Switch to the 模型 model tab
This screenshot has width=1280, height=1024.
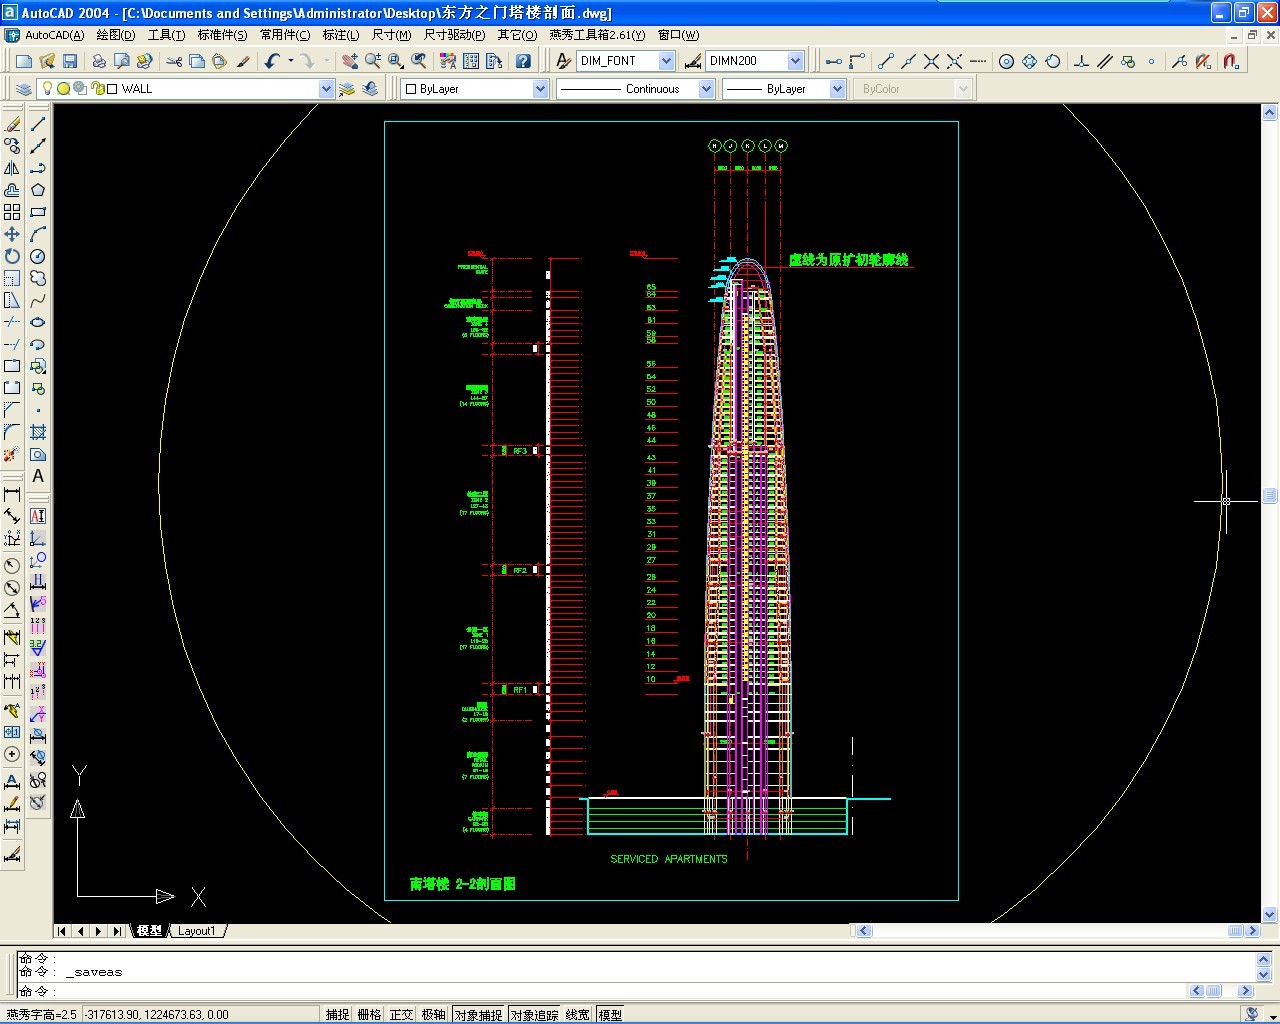[x=149, y=931]
